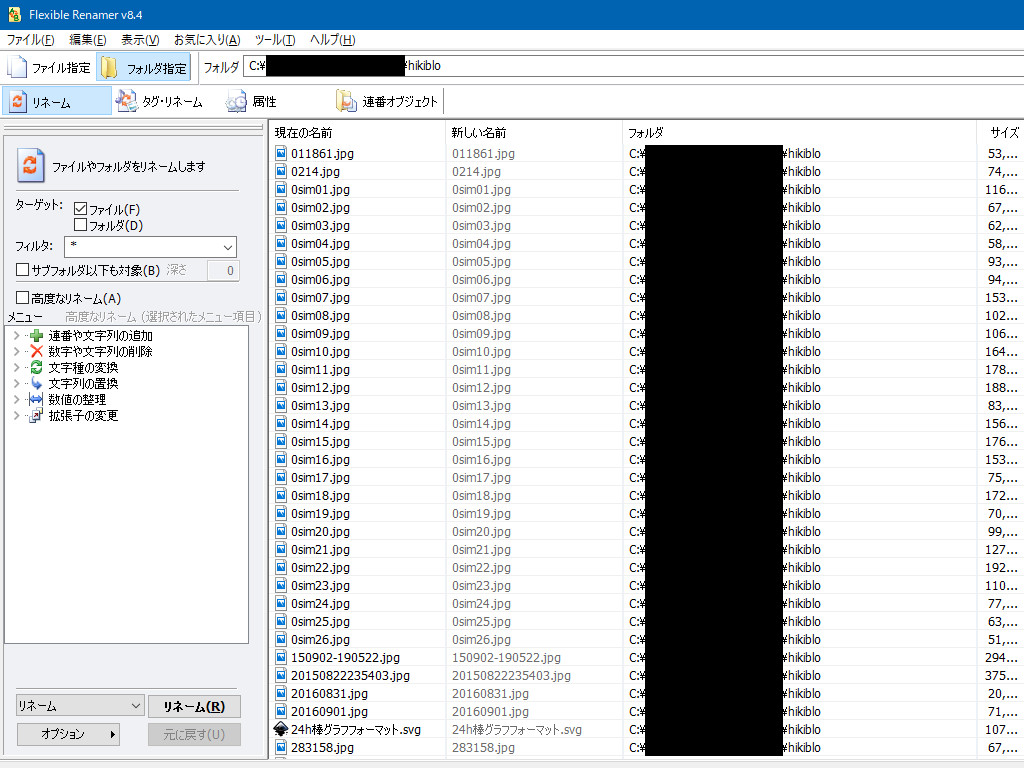This screenshot has width=1024, height=768.
Task: Open the オプション button submenu
Action: coord(69,734)
